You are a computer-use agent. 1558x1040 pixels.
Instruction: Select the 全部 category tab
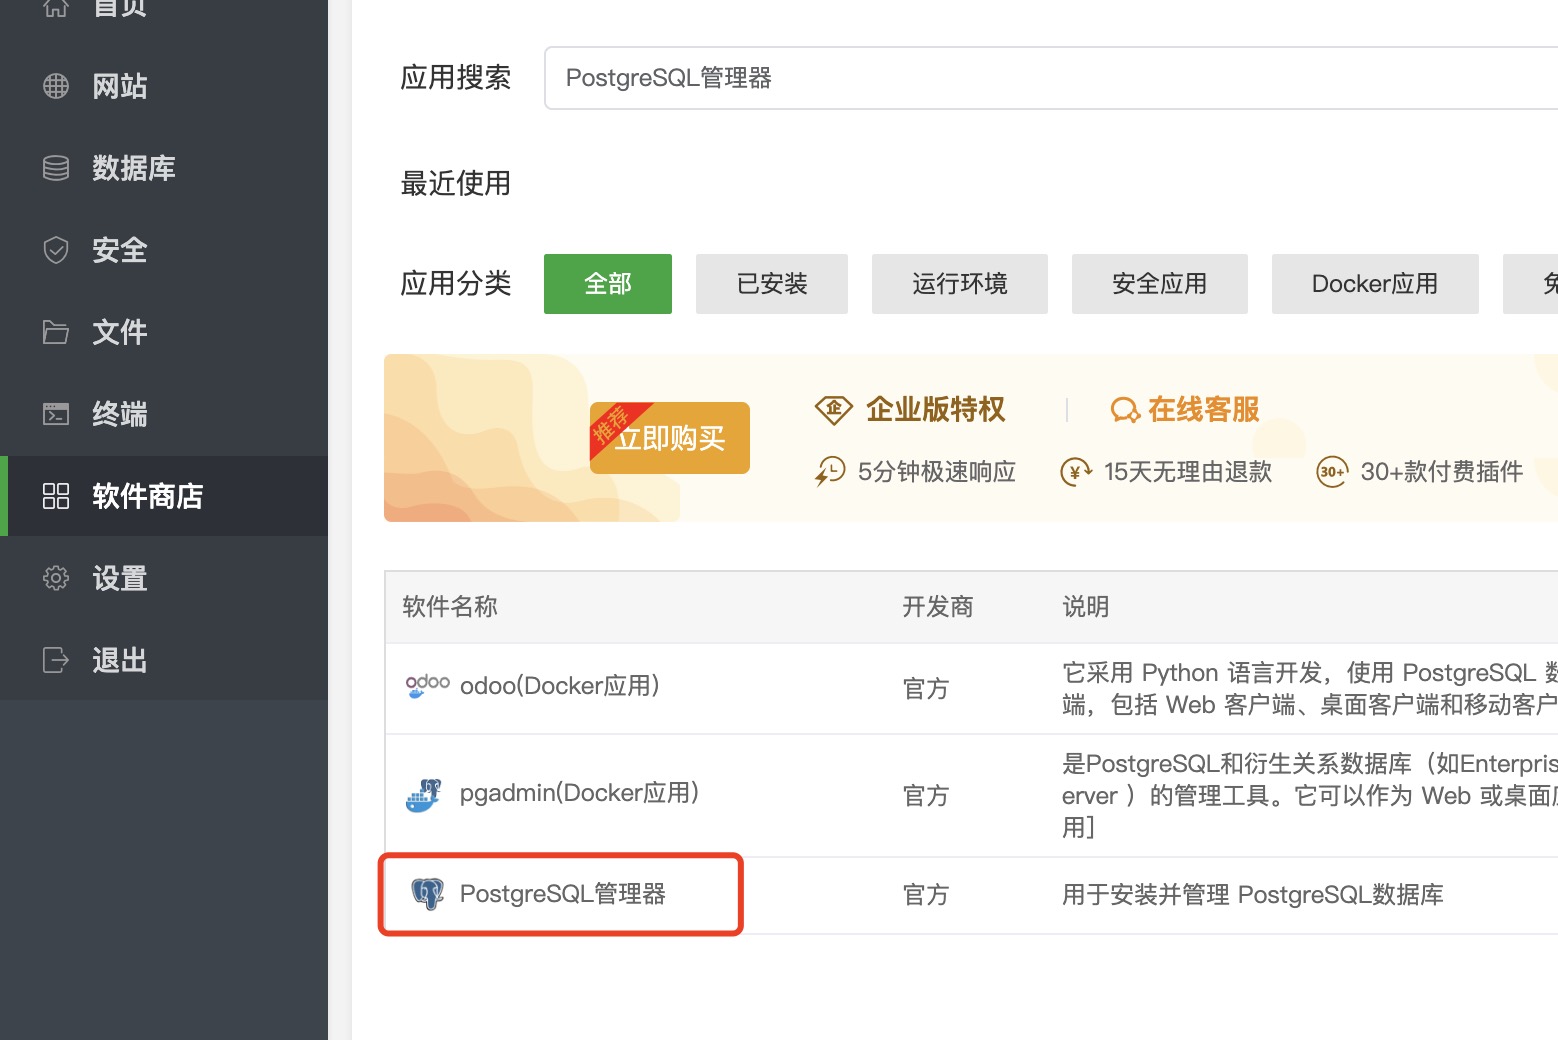(608, 284)
